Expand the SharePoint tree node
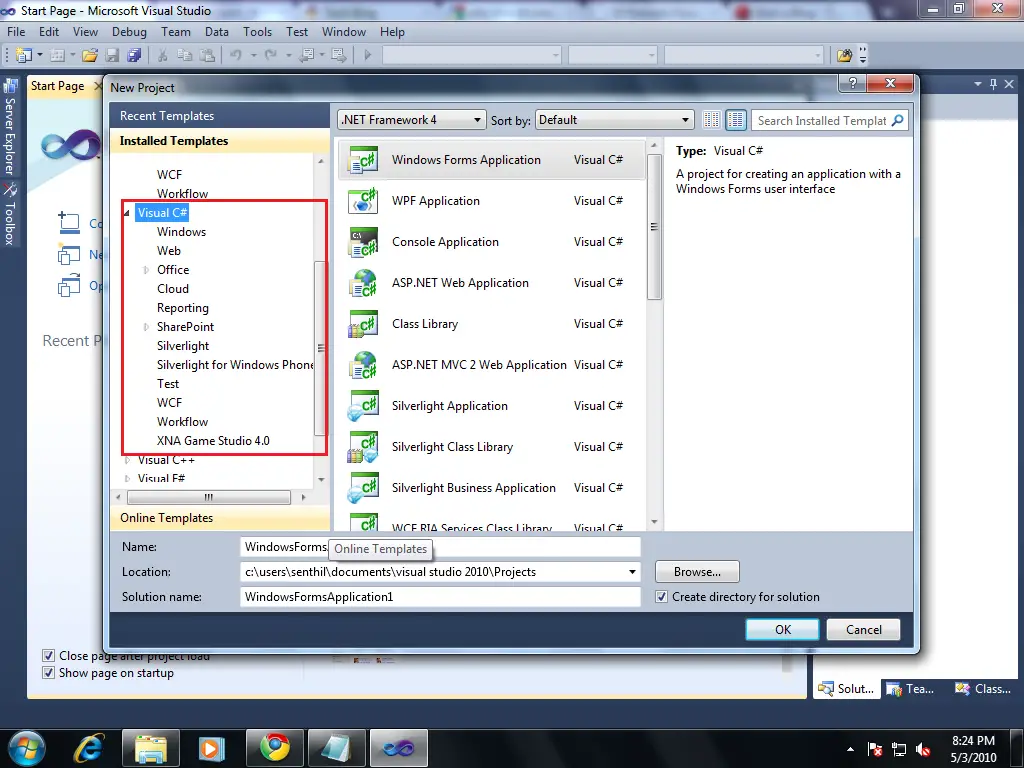 tap(146, 327)
